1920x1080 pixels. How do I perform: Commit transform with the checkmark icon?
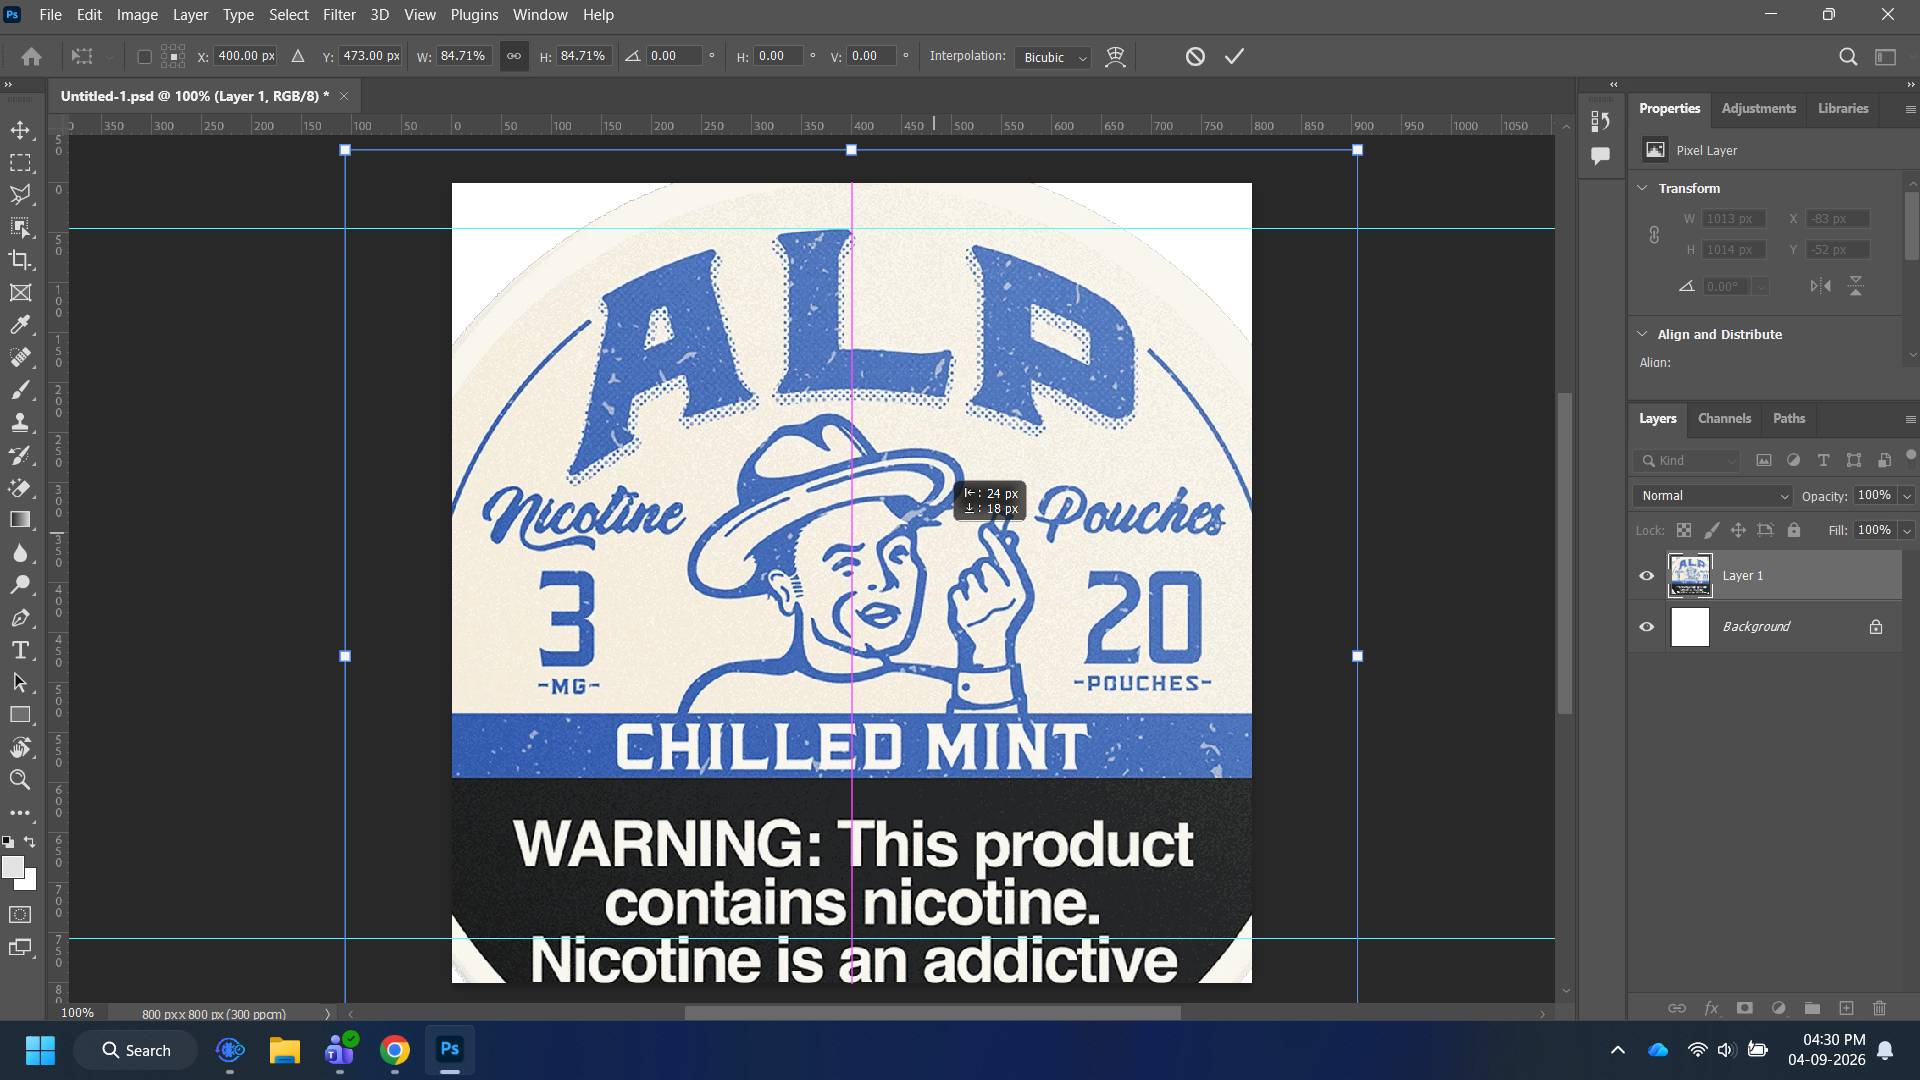[x=1234, y=56]
